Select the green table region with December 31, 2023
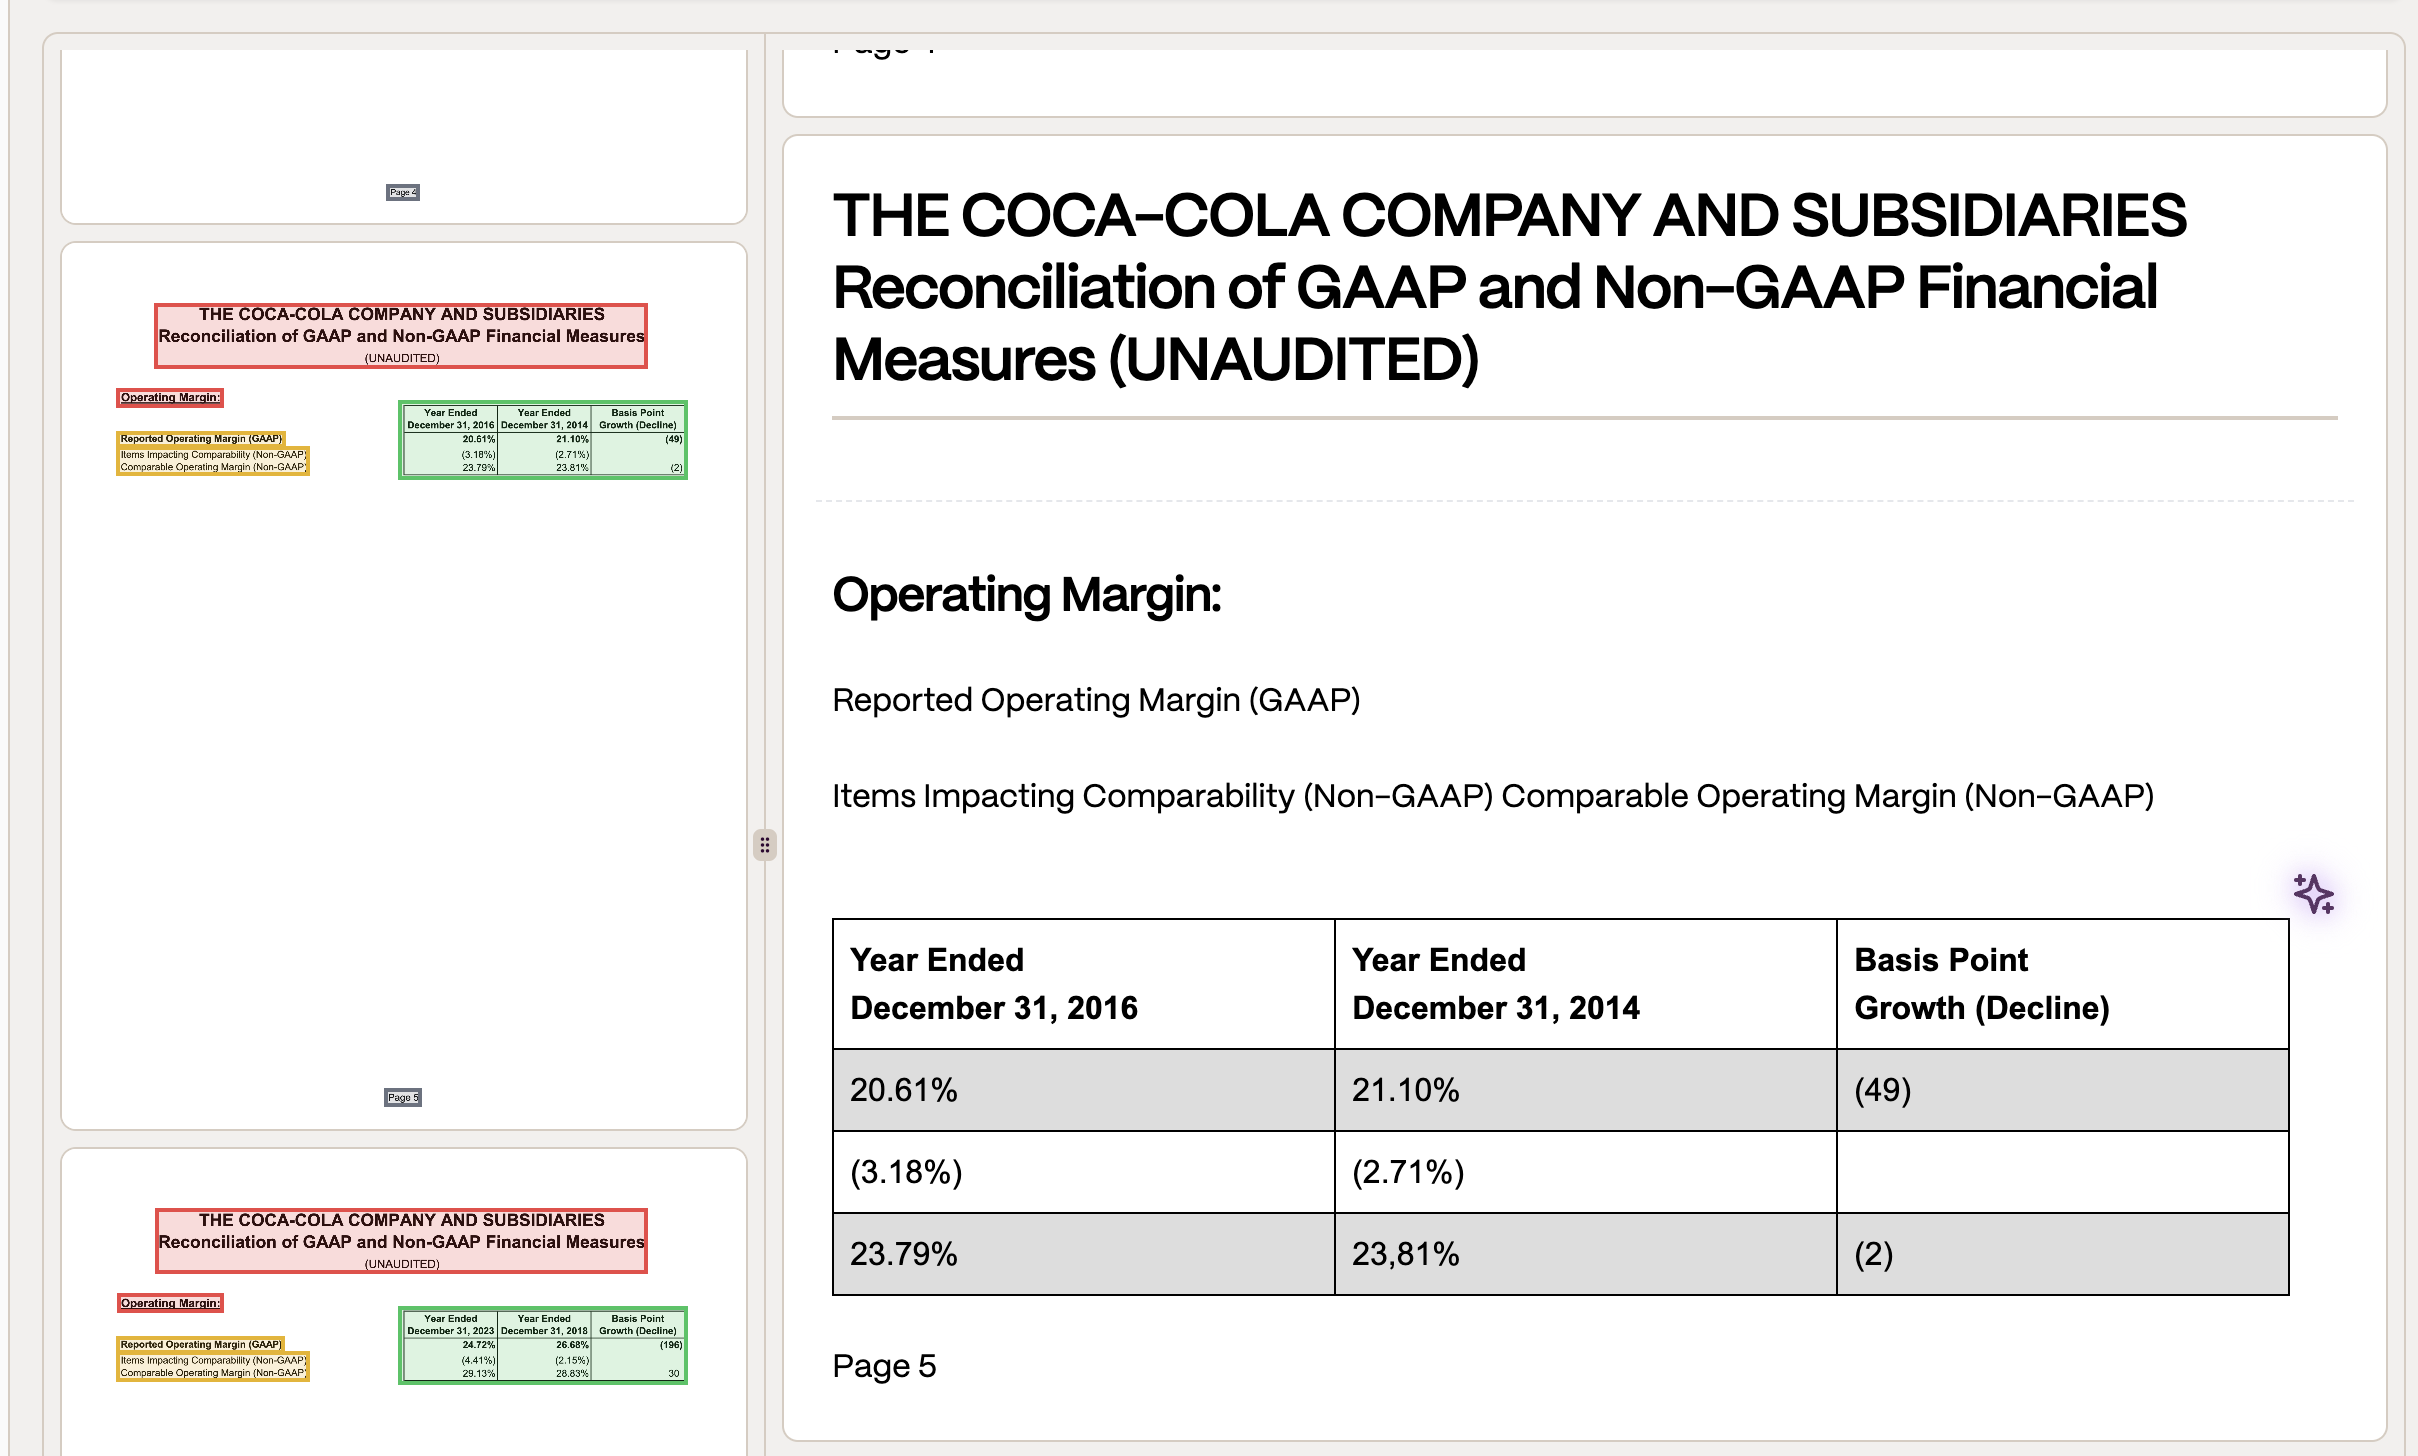 pyautogui.click(x=543, y=1346)
